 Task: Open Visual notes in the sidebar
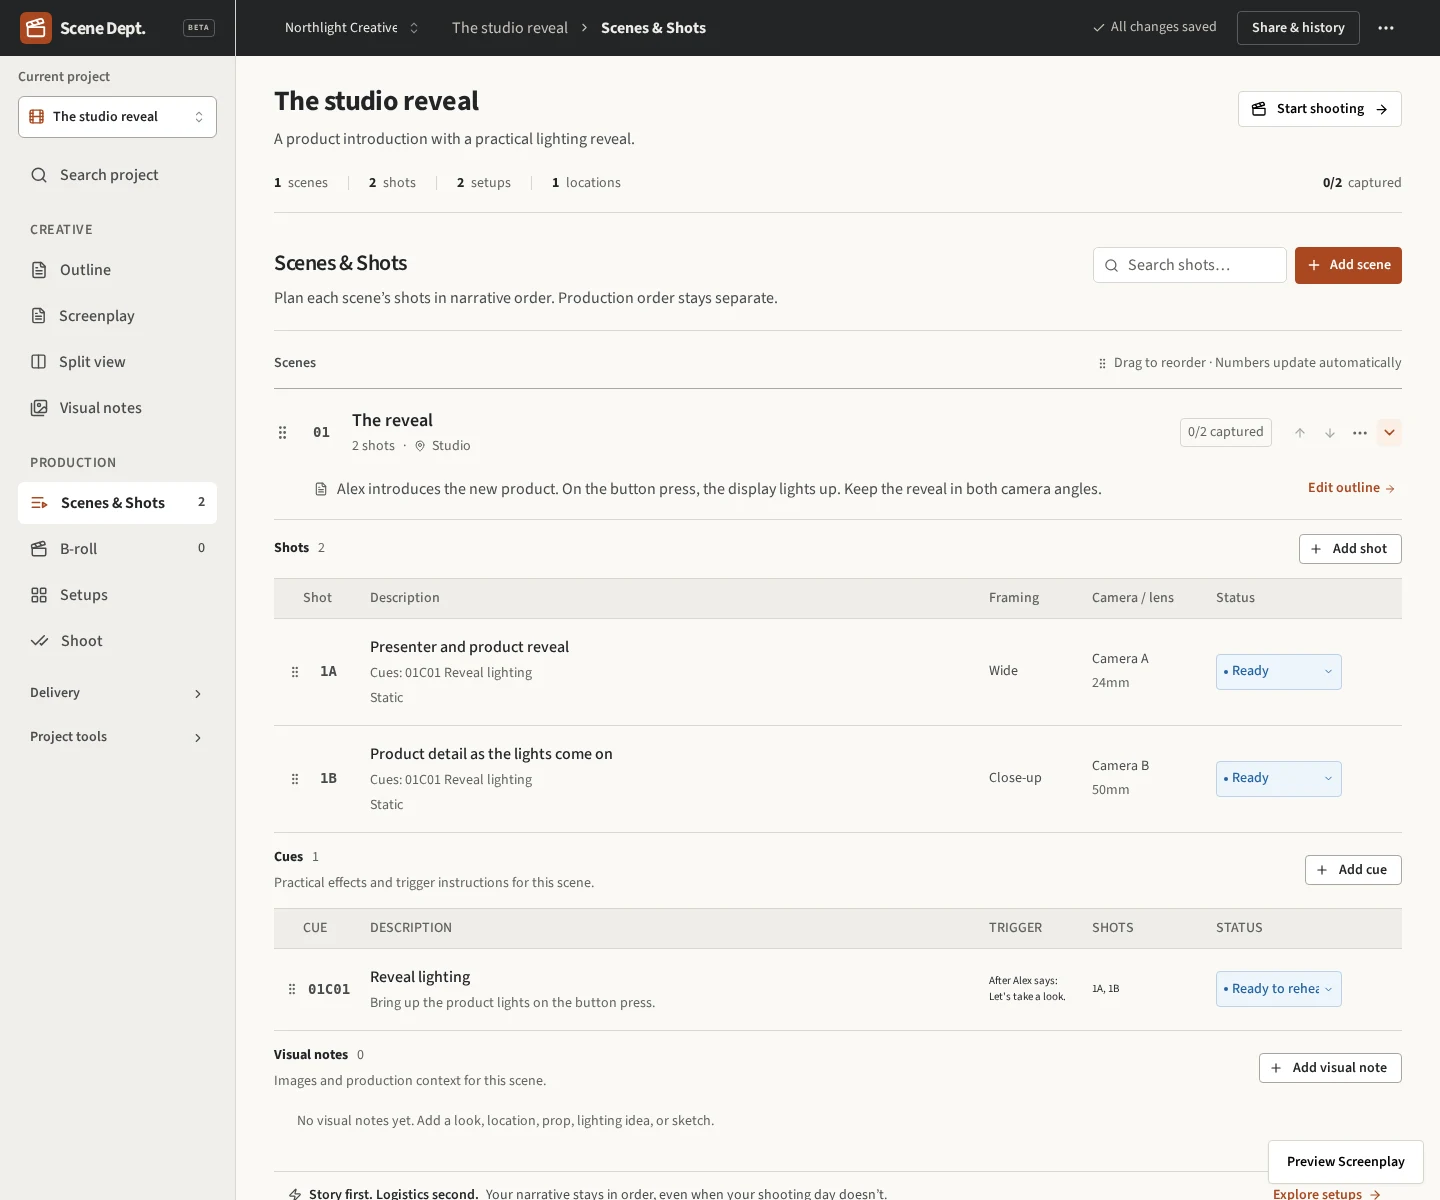tap(117, 408)
